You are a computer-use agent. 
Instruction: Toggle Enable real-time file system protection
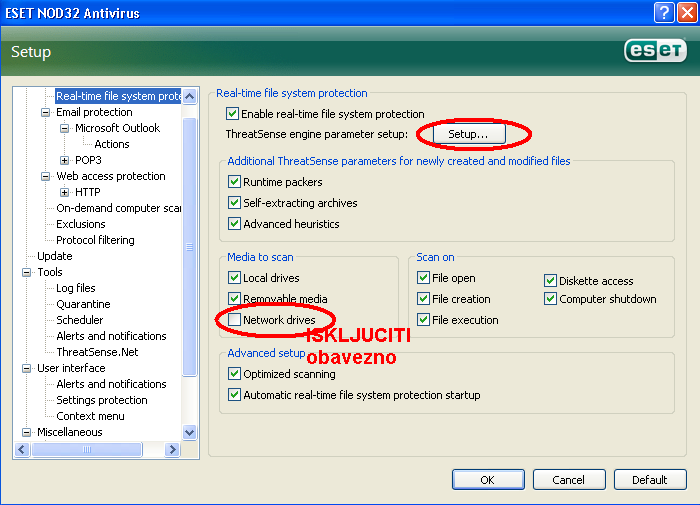[234, 114]
